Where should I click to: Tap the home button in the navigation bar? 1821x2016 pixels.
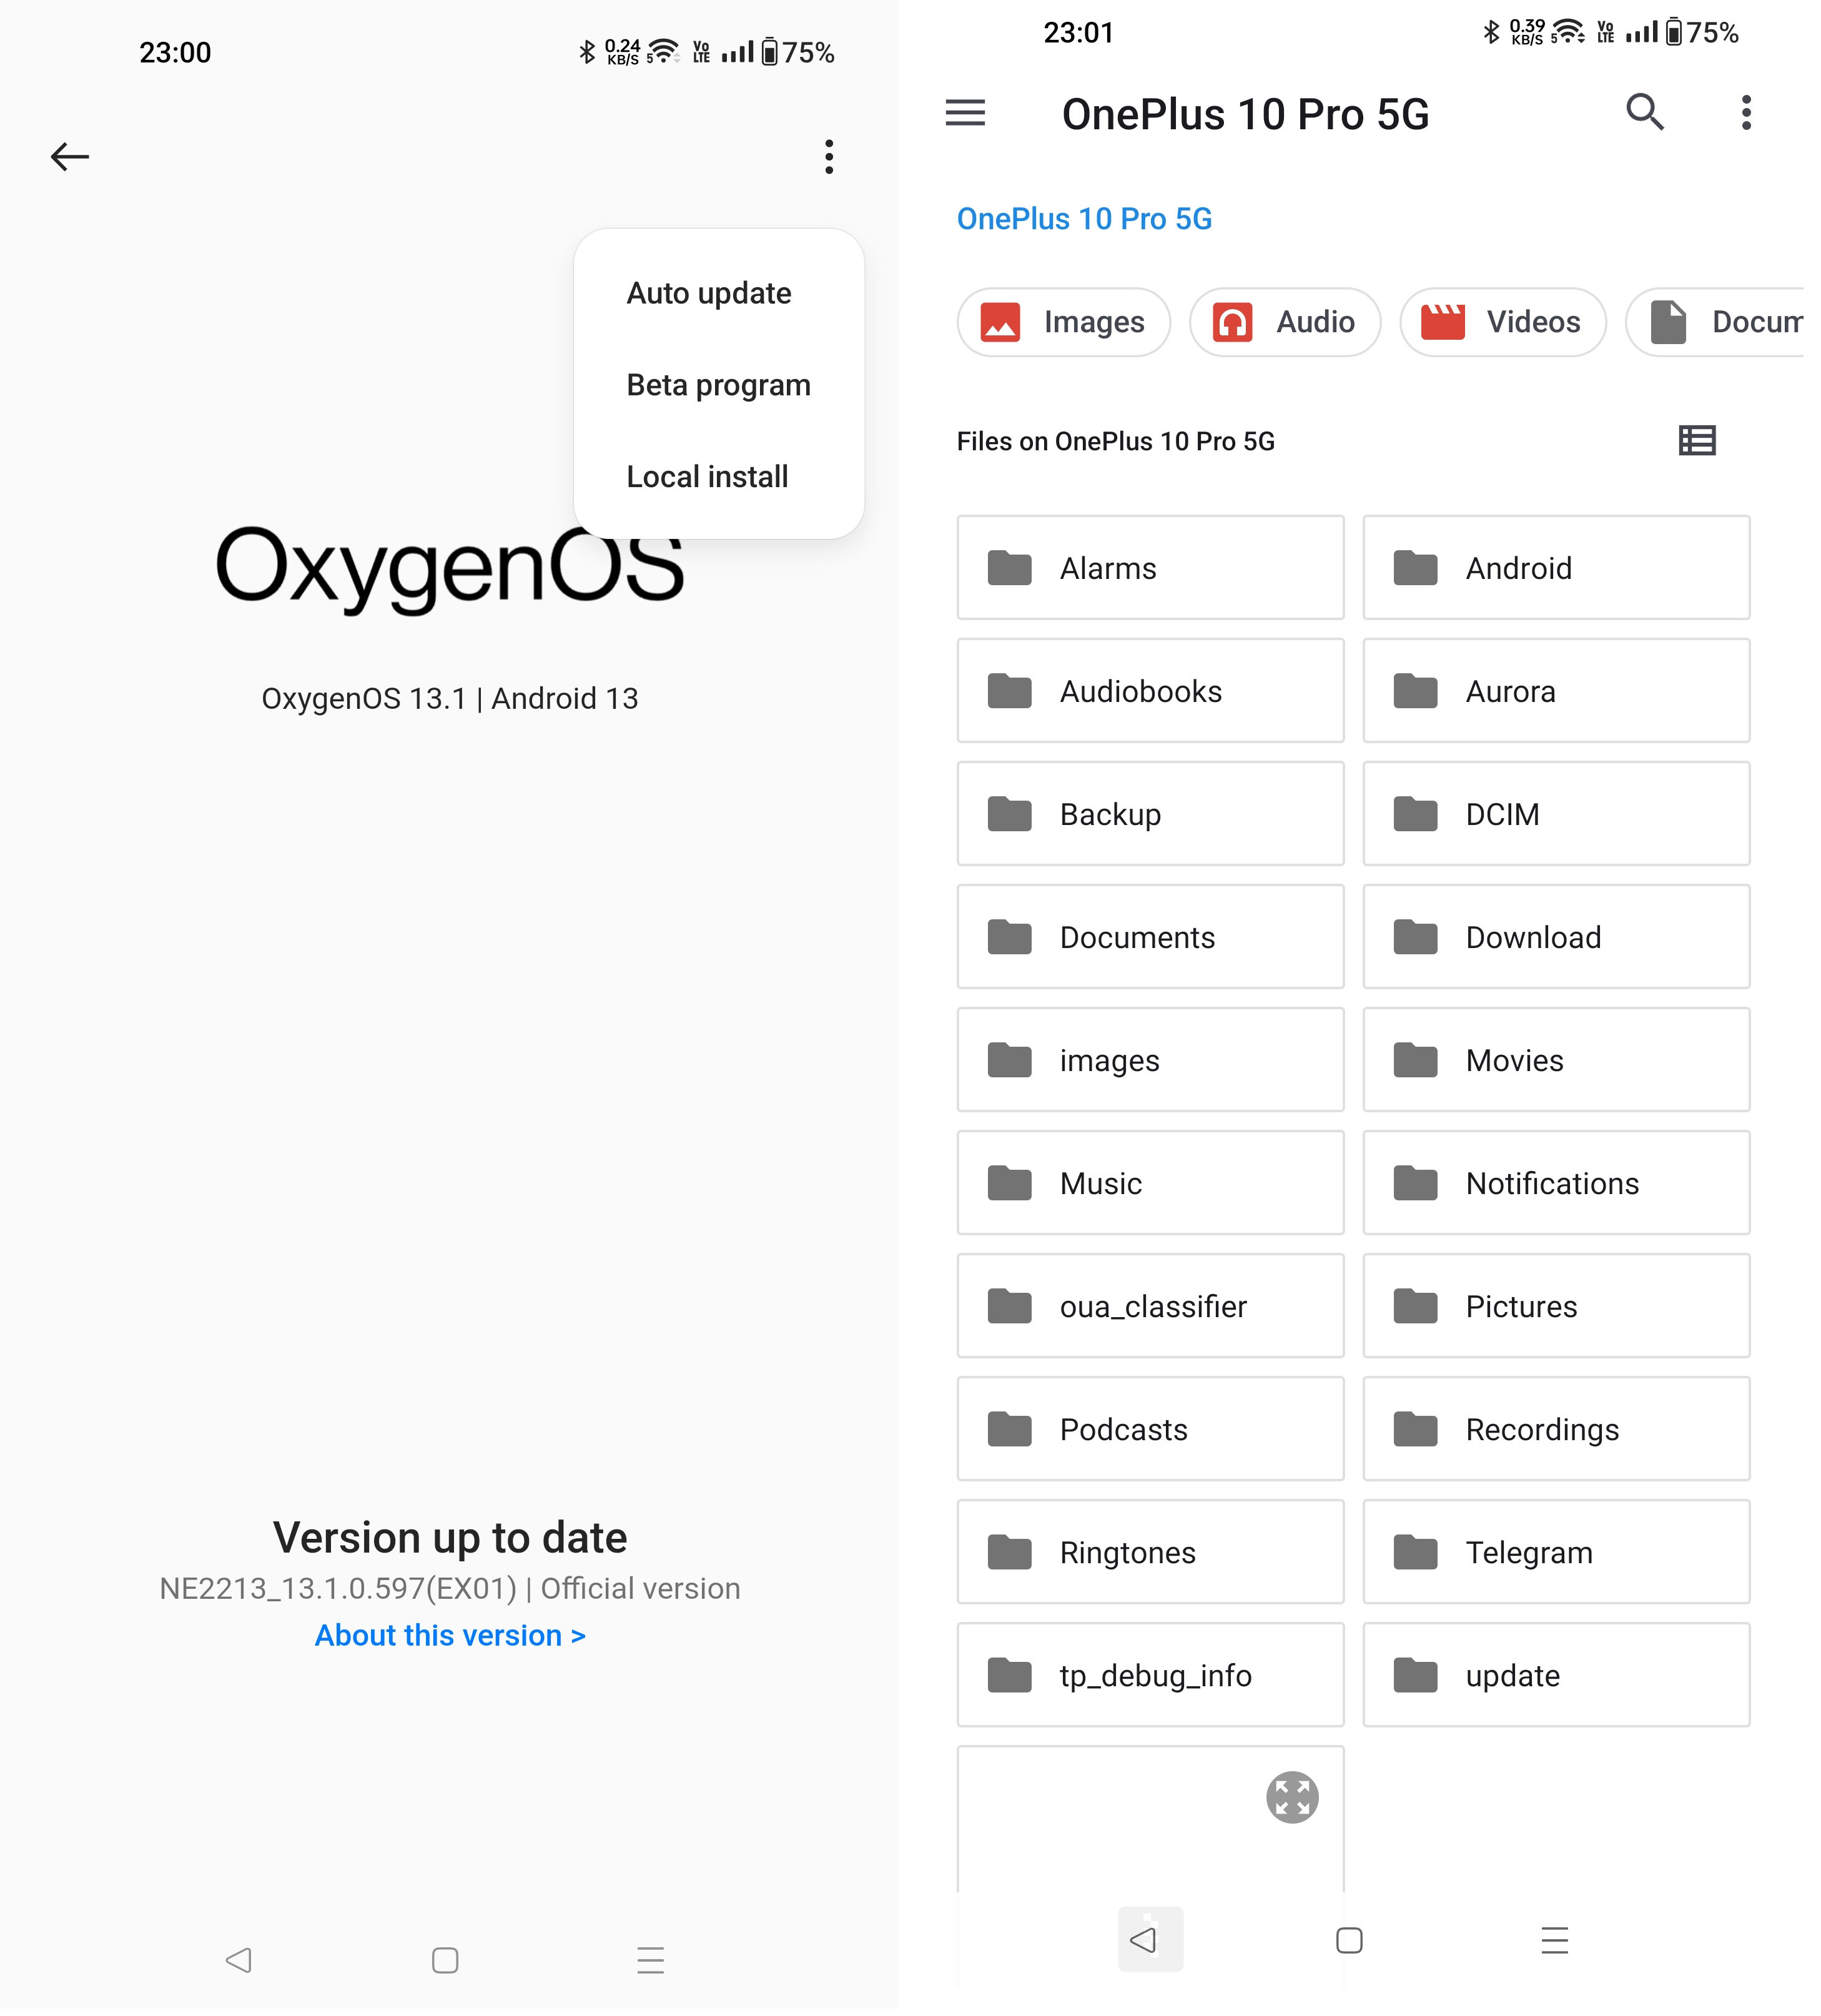coord(1349,1940)
